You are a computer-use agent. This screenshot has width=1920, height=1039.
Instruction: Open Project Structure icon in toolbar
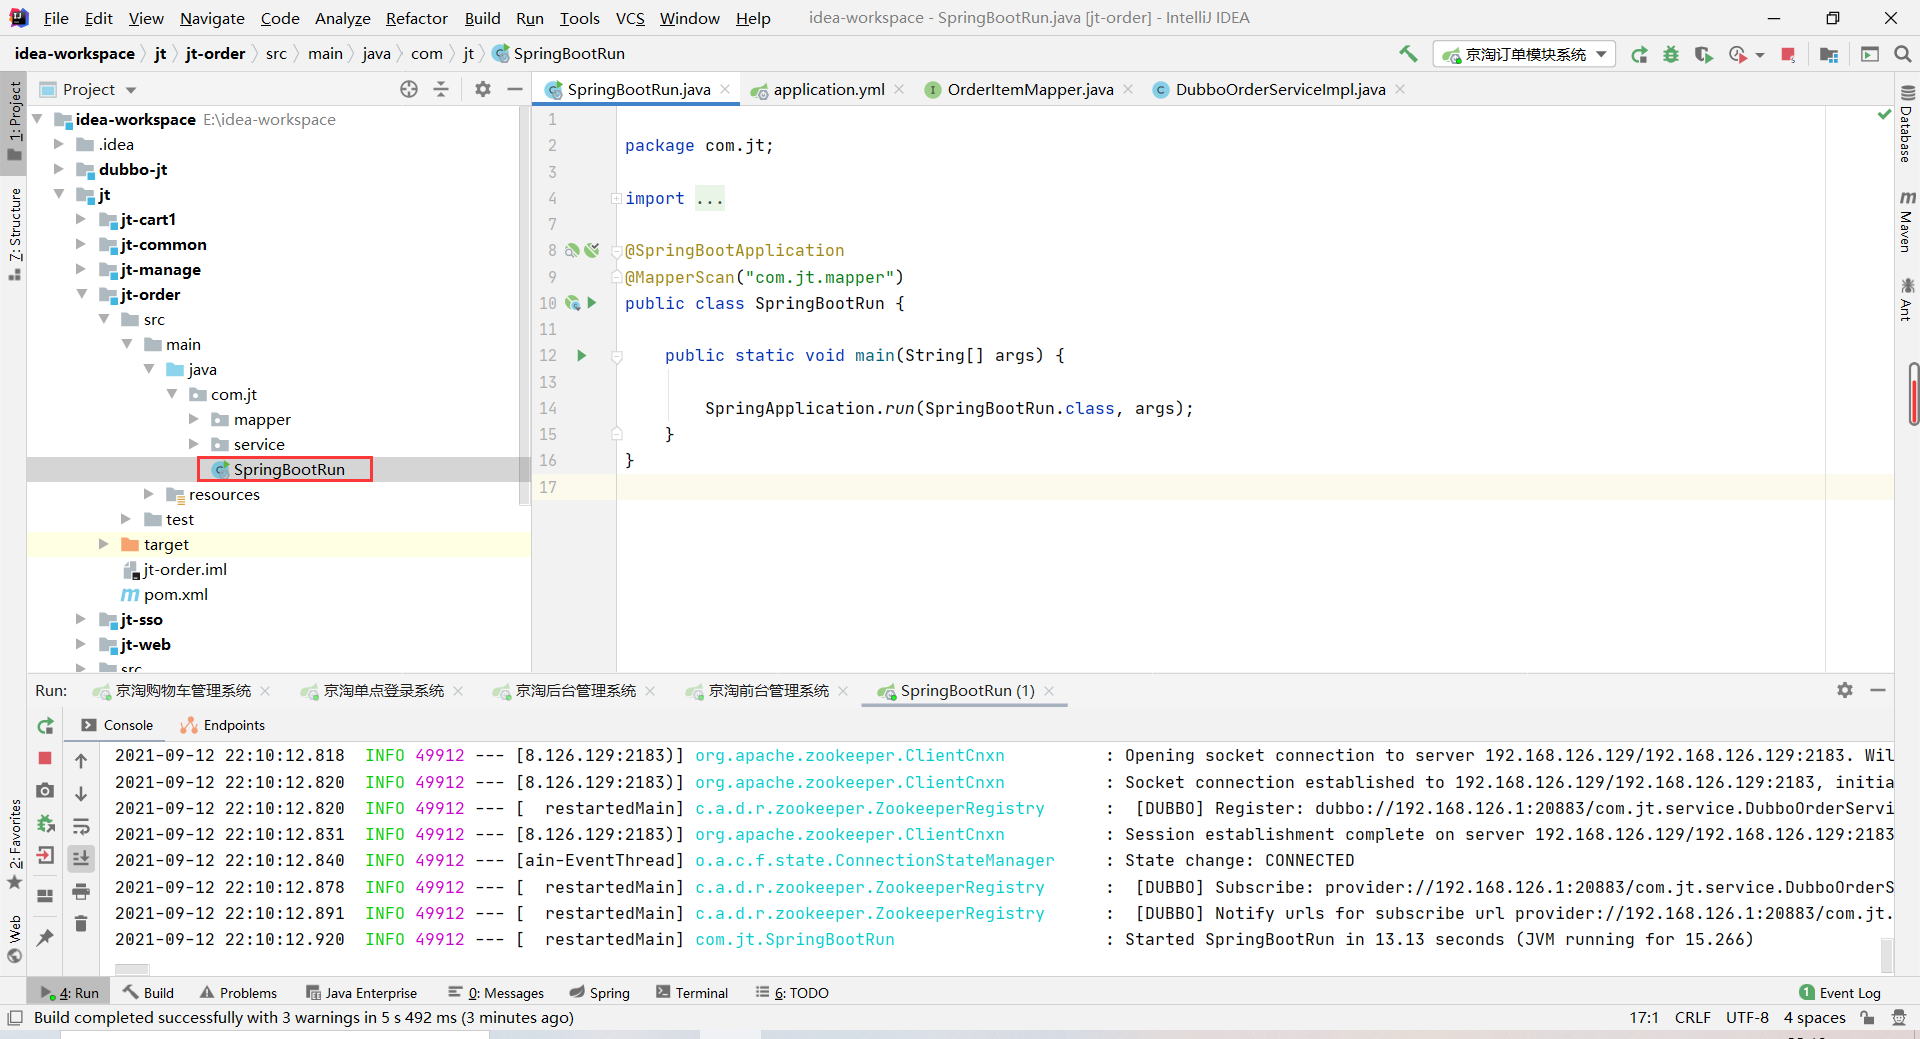coord(1829,54)
